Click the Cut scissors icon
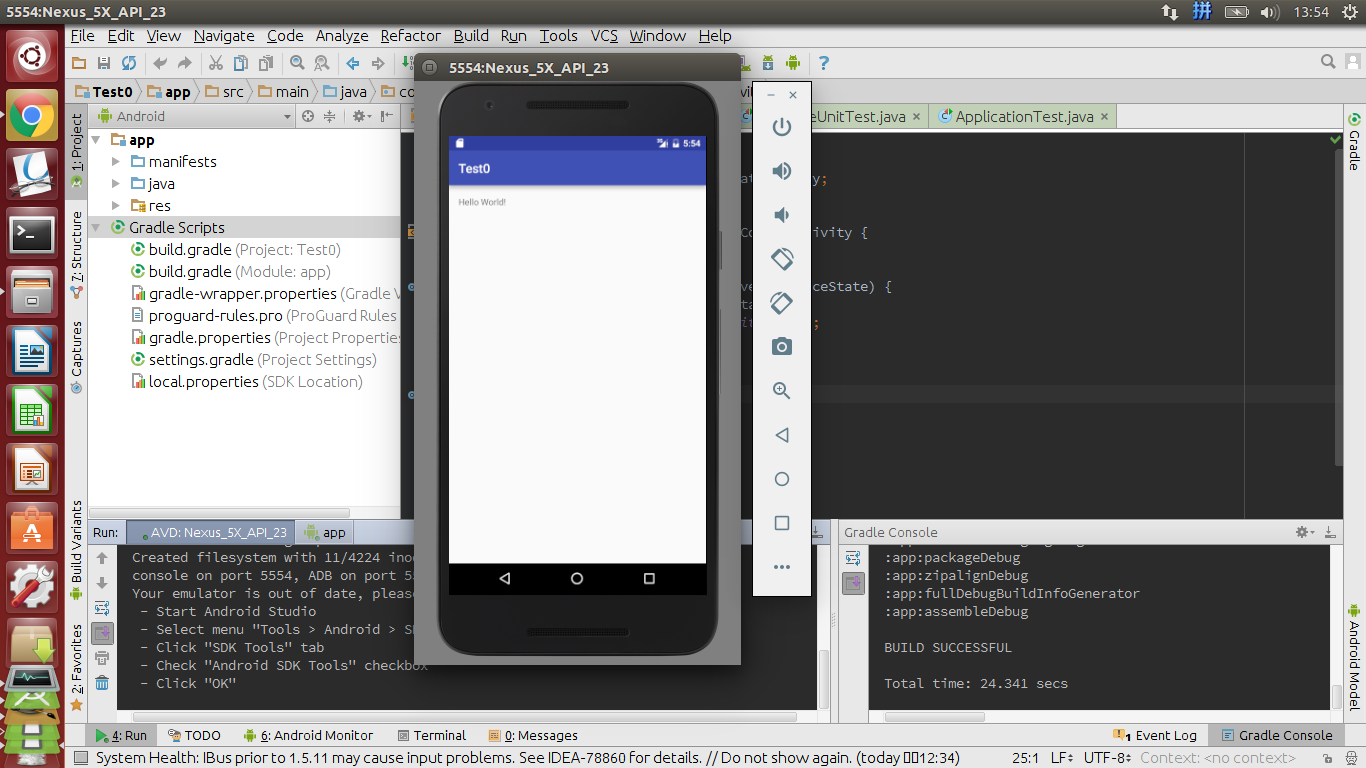This screenshot has width=1366, height=768. click(x=215, y=63)
